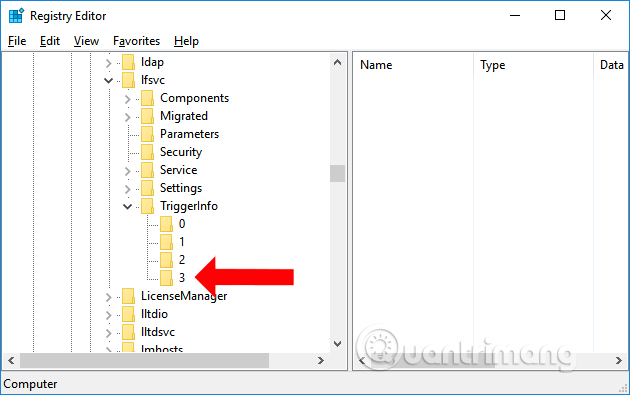Expand the ldap key
The height and width of the screenshot is (395, 630).
coord(108,63)
